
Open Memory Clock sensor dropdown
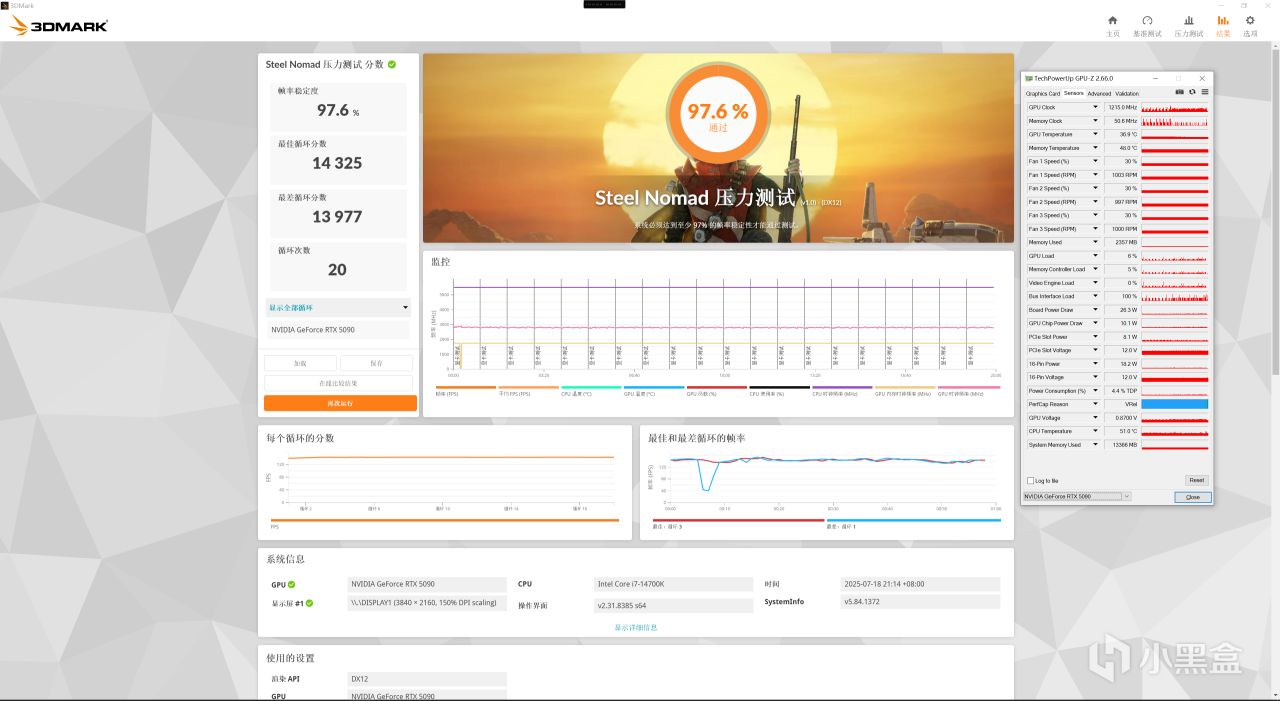click(x=1095, y=121)
